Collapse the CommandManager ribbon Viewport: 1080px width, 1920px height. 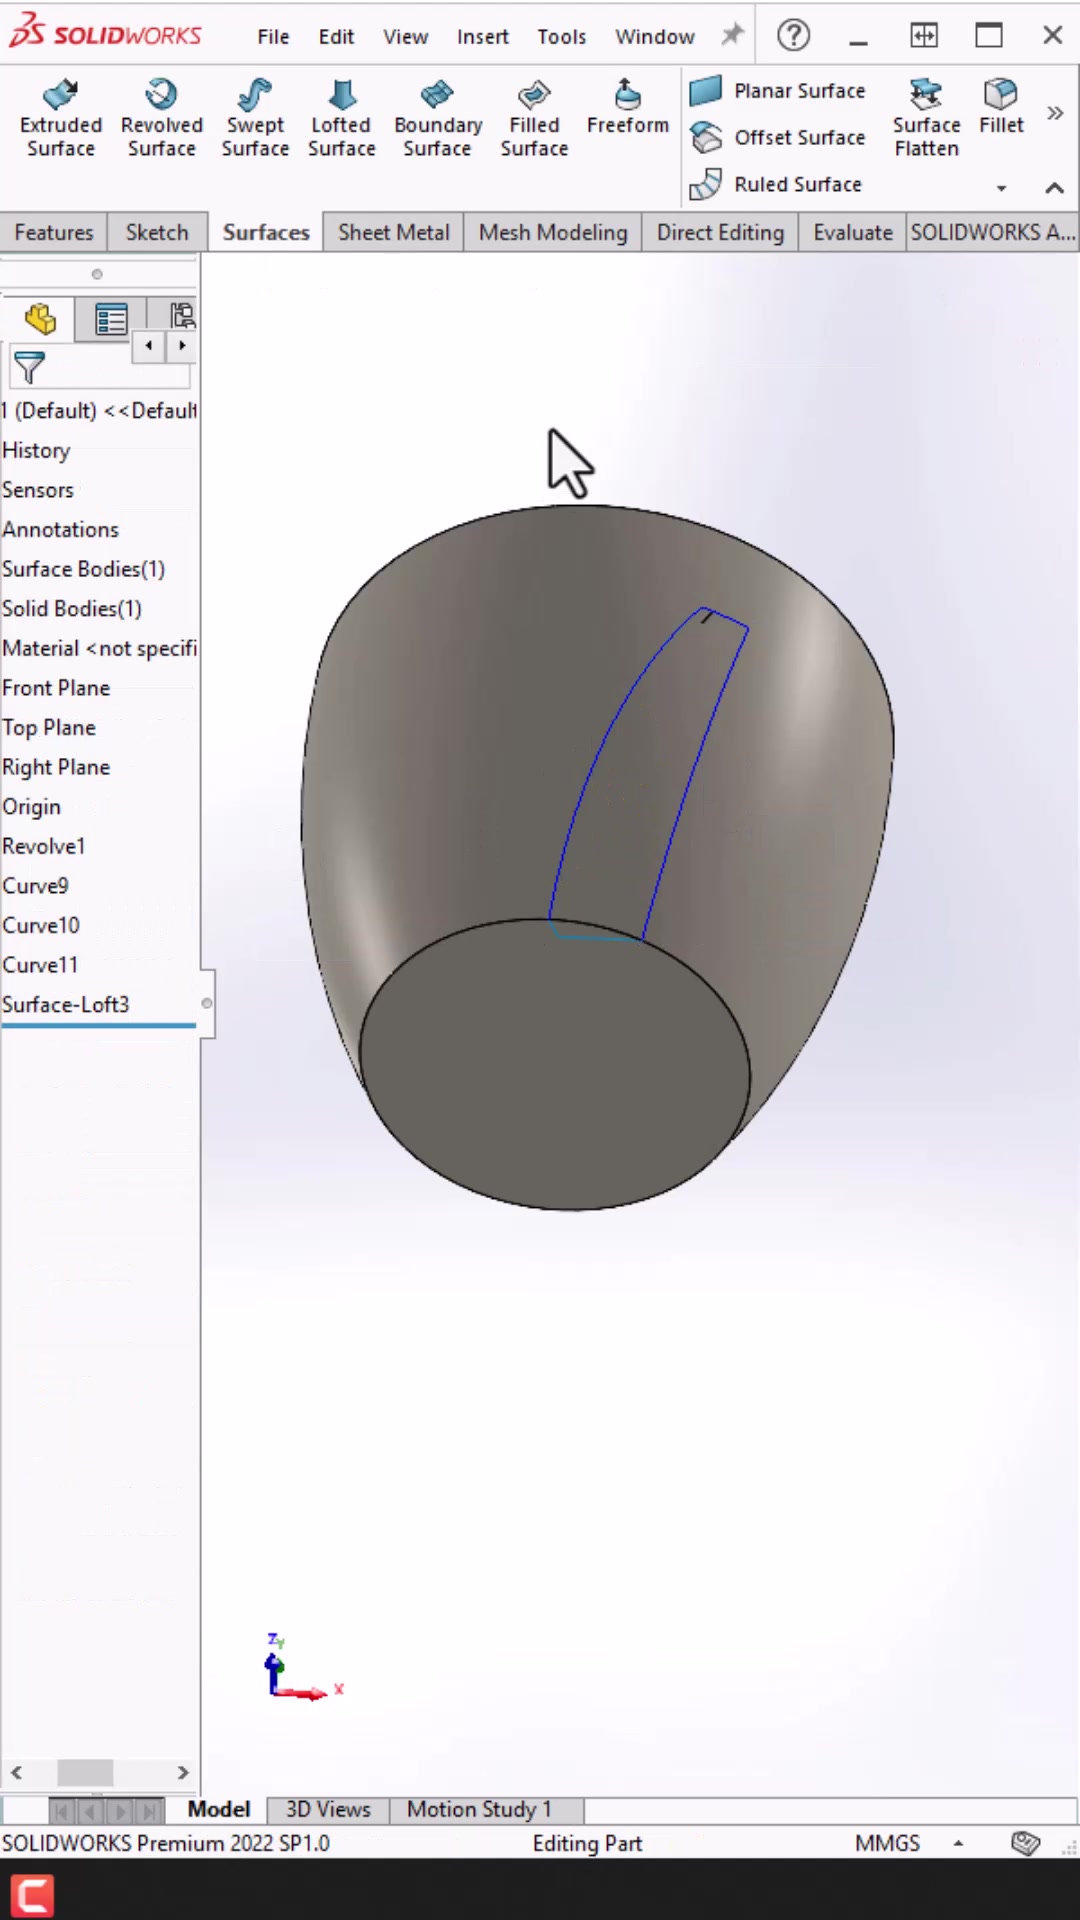point(1054,188)
